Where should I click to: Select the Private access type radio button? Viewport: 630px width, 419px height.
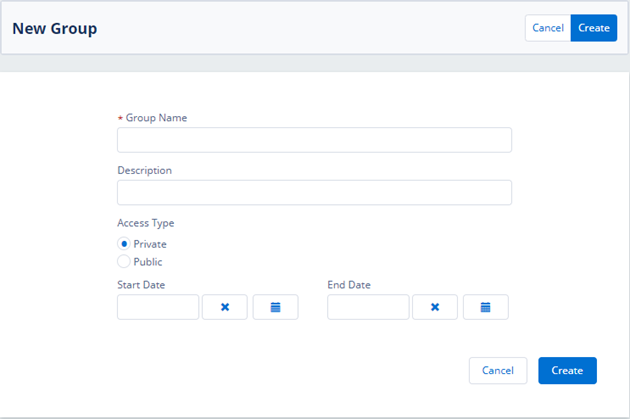(x=124, y=243)
